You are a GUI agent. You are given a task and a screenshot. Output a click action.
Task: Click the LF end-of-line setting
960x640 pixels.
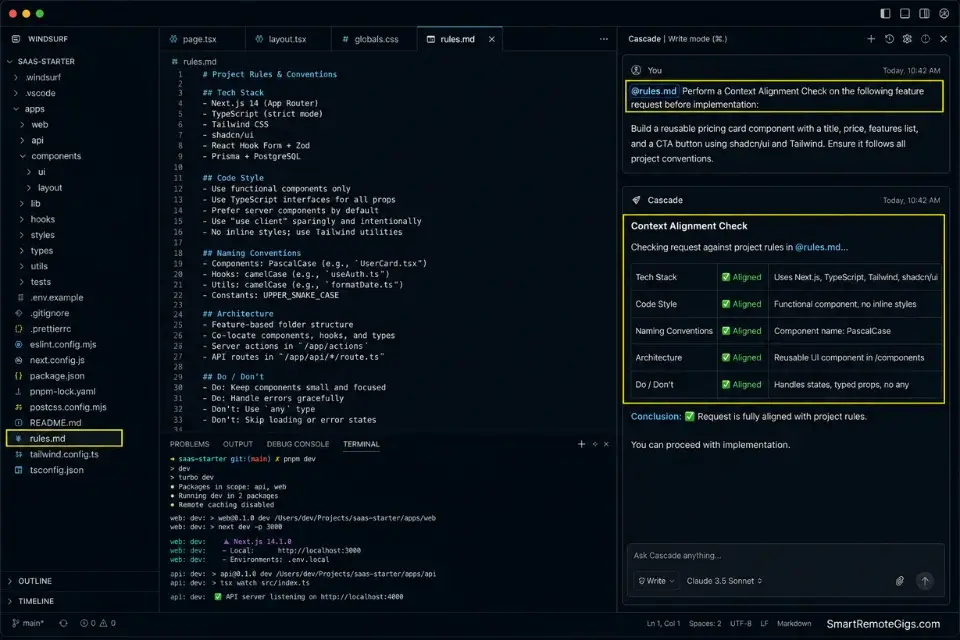tap(763, 623)
